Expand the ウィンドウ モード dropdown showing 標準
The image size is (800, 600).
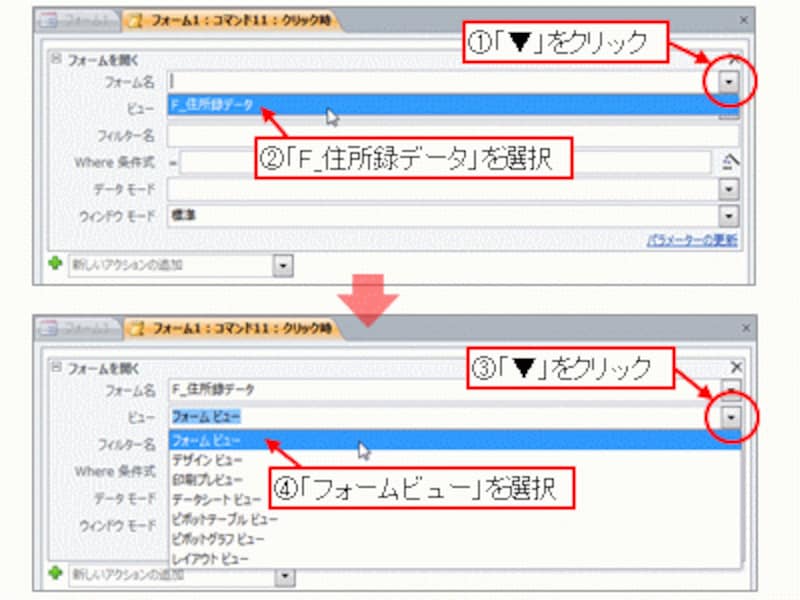pyautogui.click(x=729, y=216)
